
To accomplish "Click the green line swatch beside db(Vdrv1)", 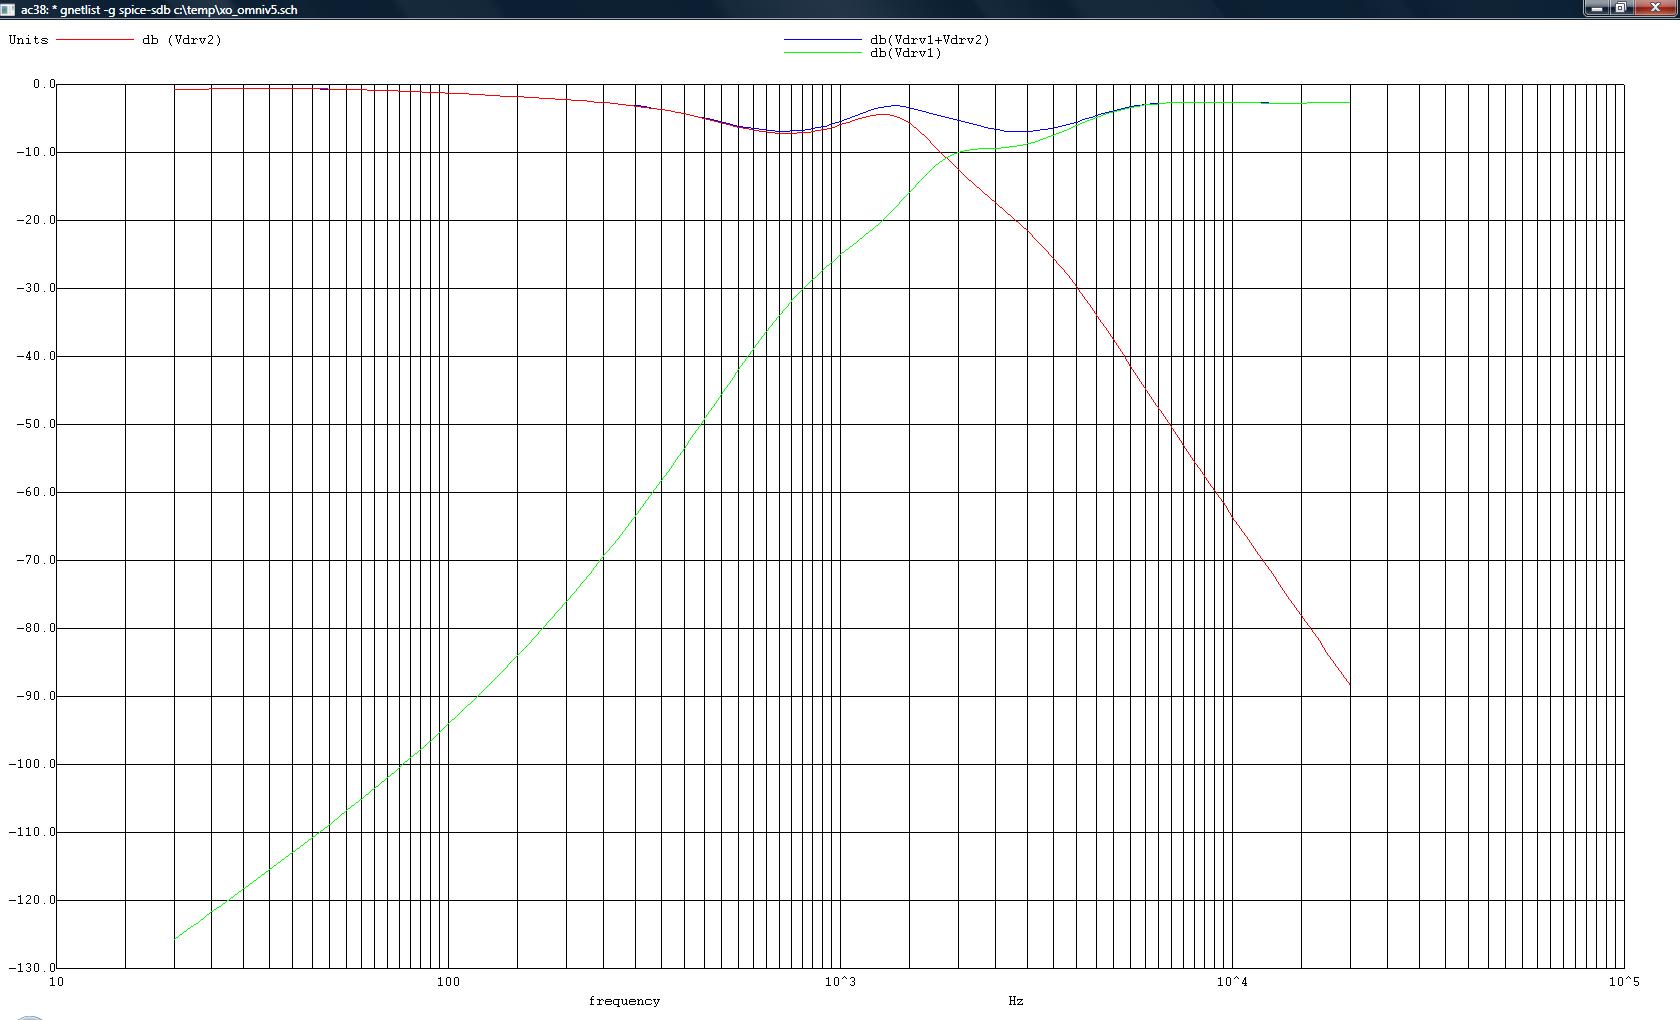I will pos(822,53).
